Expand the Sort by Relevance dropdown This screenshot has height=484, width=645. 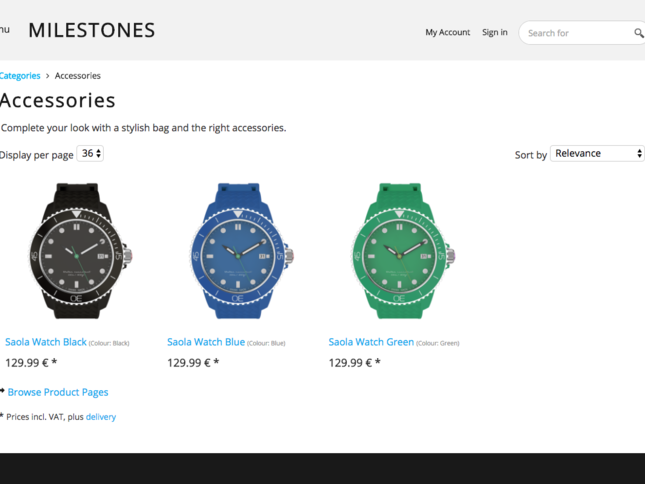pyautogui.click(x=597, y=154)
